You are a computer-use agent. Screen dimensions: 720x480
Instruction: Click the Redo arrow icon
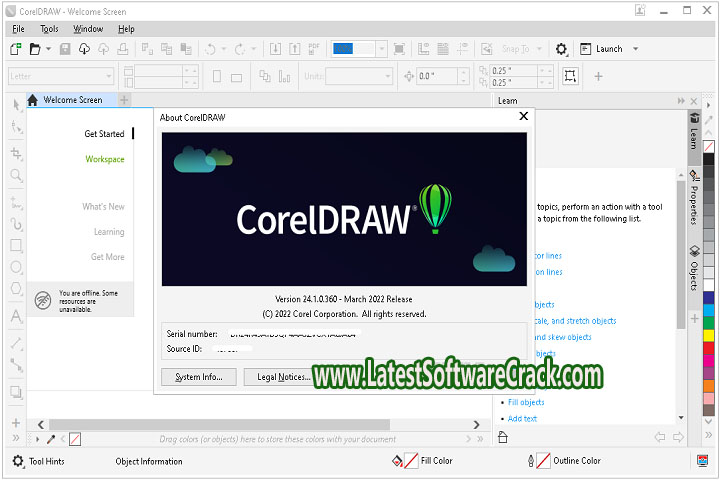[240, 49]
